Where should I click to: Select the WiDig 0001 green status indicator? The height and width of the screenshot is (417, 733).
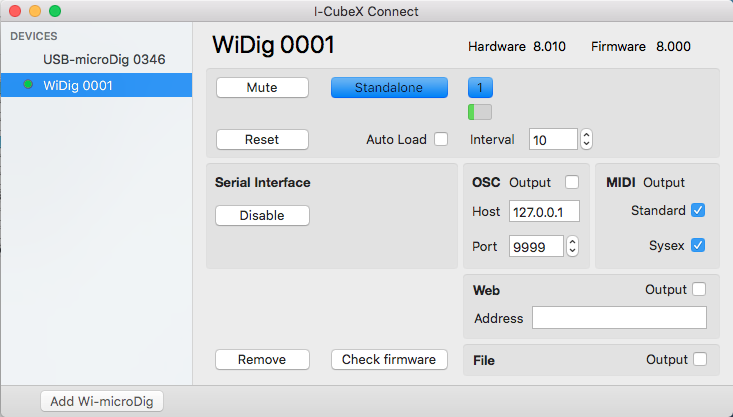coord(28,85)
